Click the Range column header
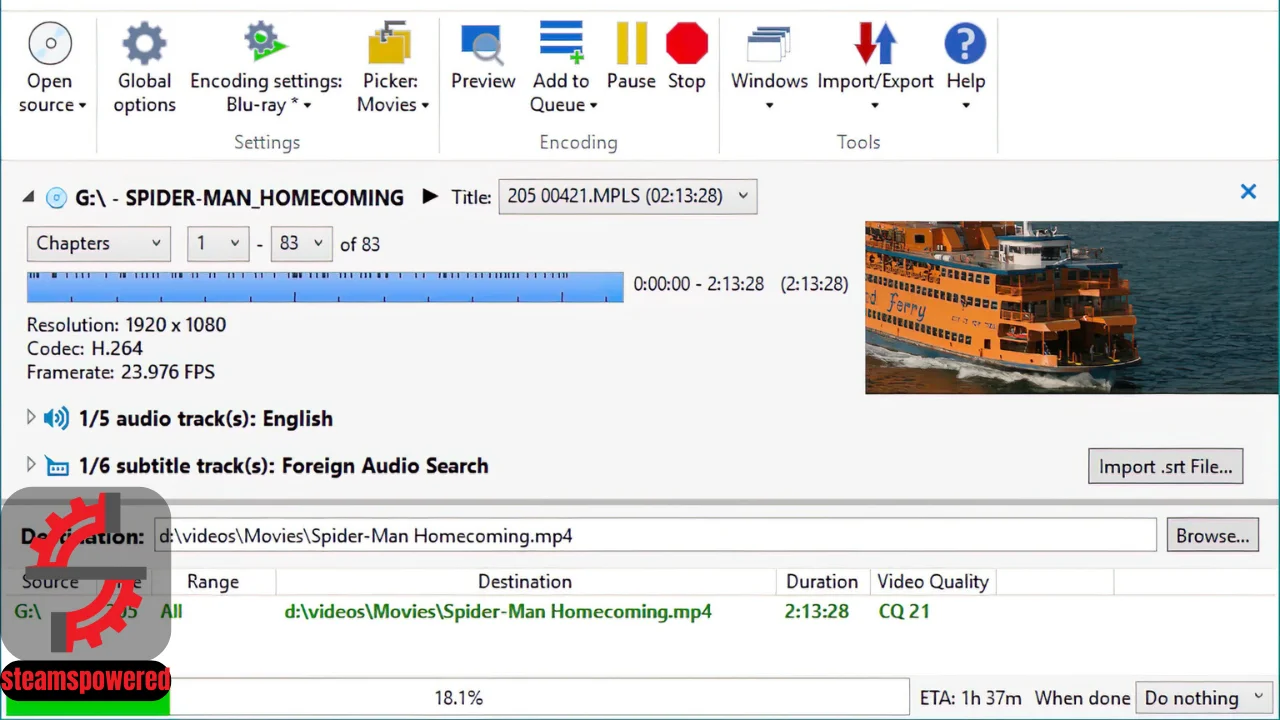Screen dimensions: 1280x720 pyautogui.click(x=213, y=581)
